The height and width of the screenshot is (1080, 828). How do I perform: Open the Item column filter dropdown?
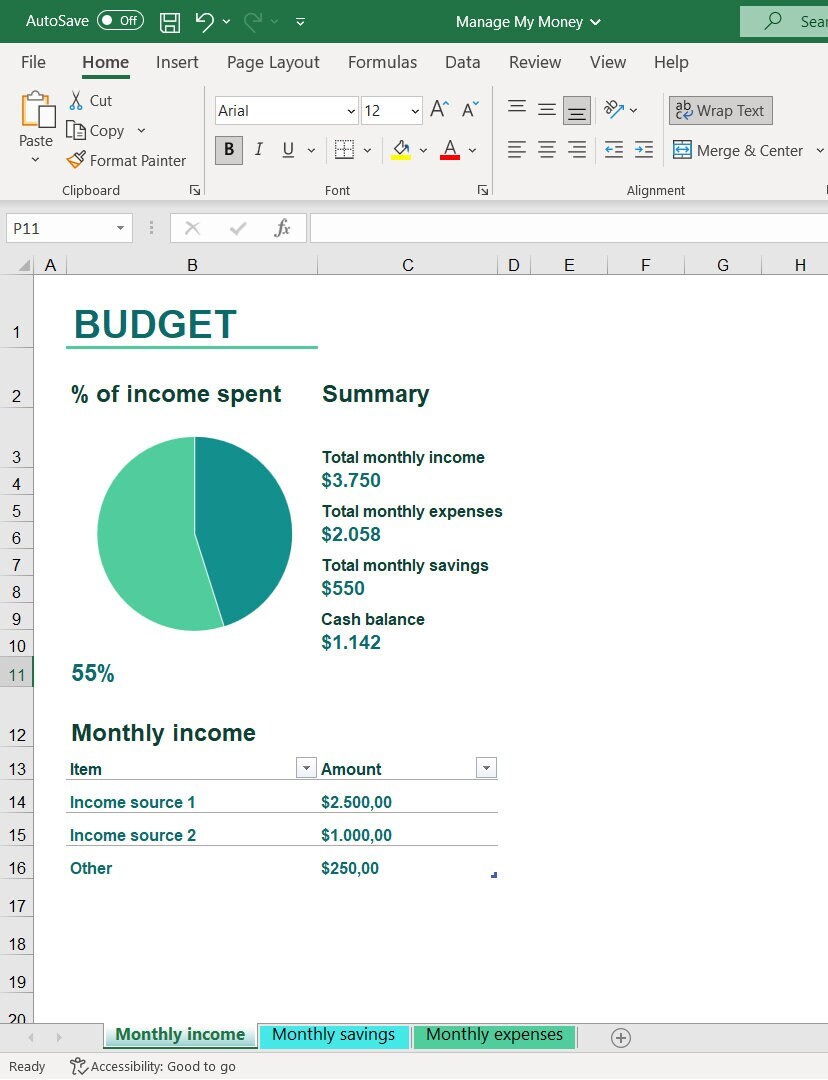pos(306,767)
